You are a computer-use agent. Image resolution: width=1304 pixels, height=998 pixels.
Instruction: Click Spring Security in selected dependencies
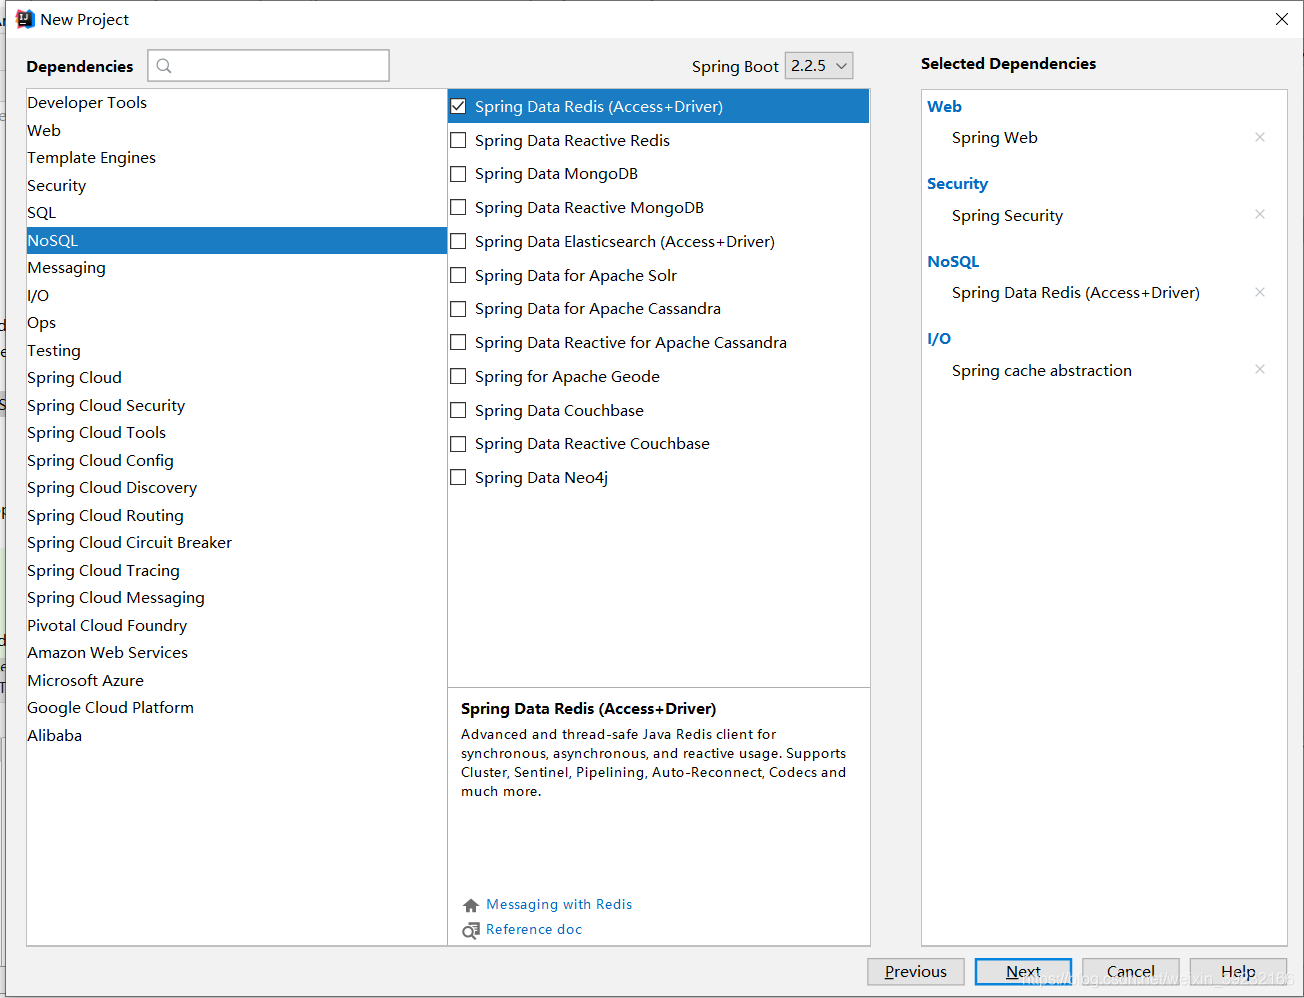point(1007,216)
